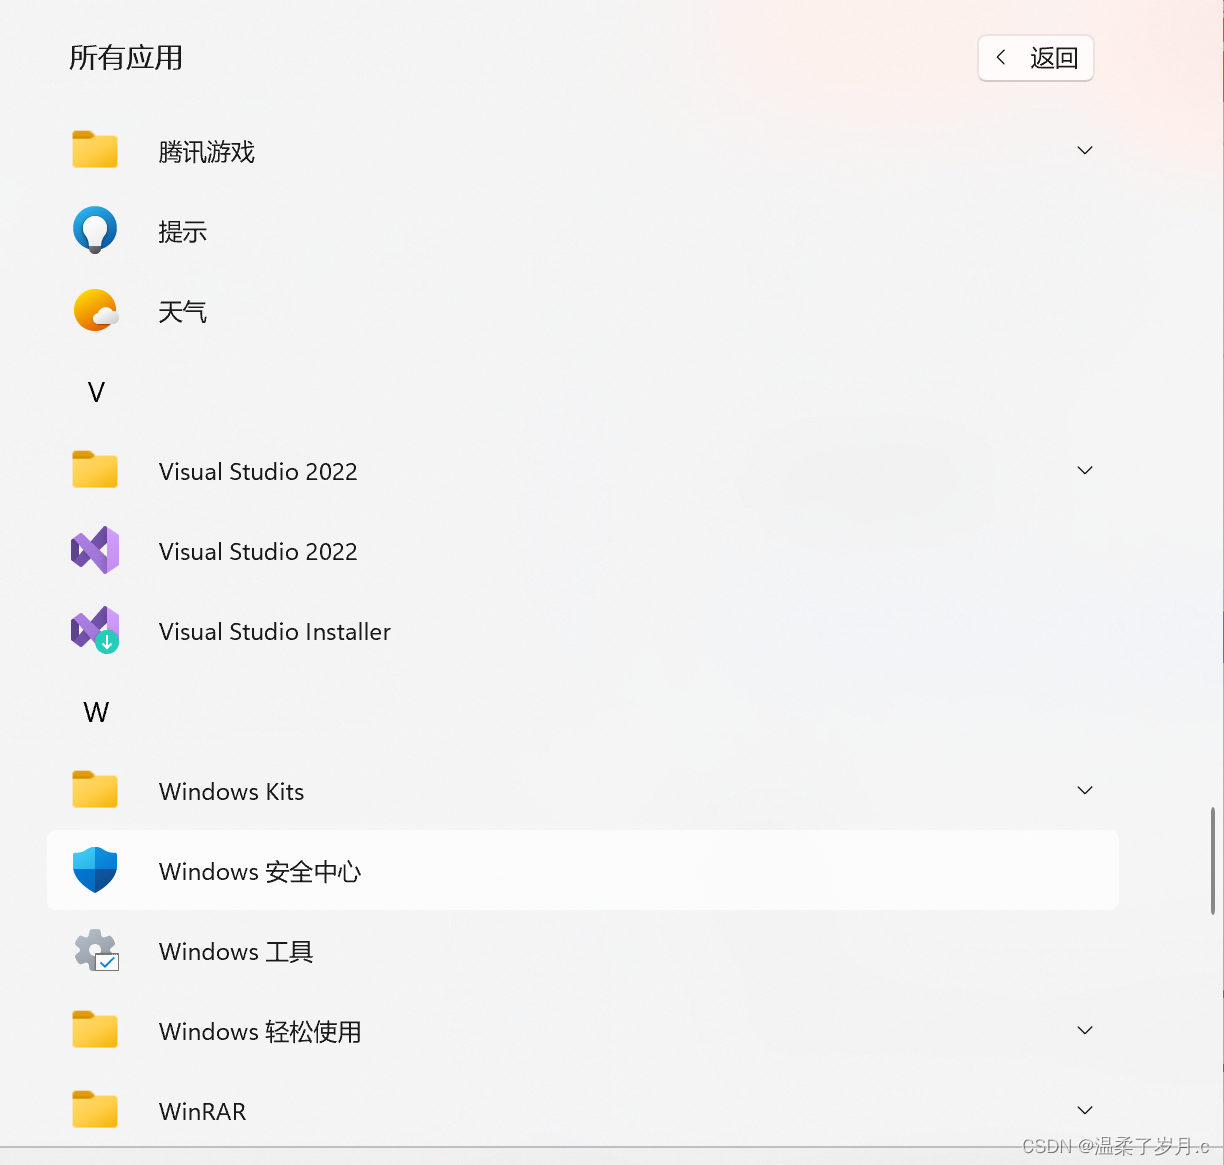Click the 所有应用 heading

126,58
